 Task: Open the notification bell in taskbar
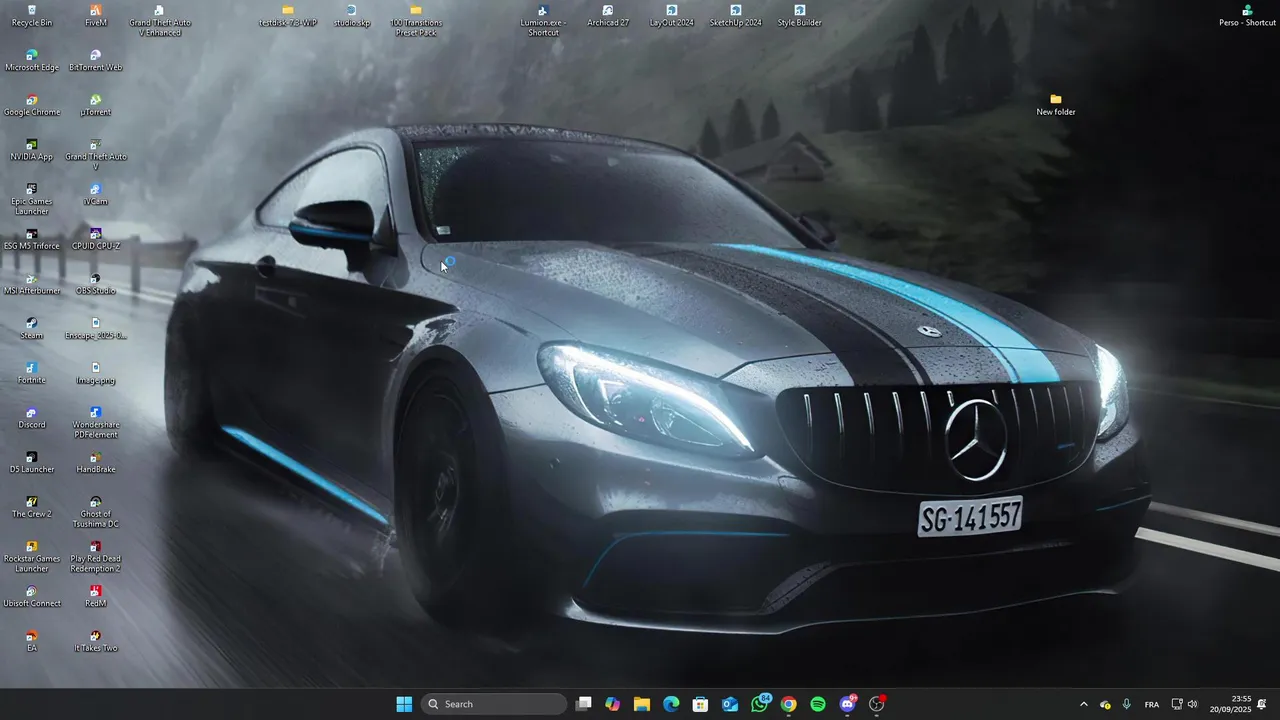[1262, 704]
